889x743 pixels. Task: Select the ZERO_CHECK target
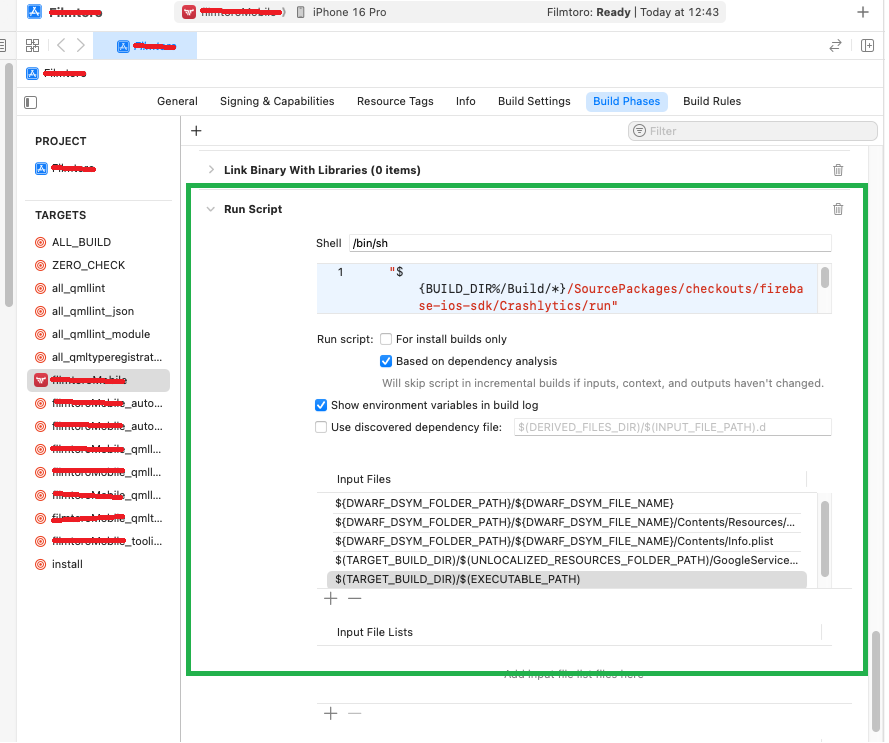coord(88,265)
